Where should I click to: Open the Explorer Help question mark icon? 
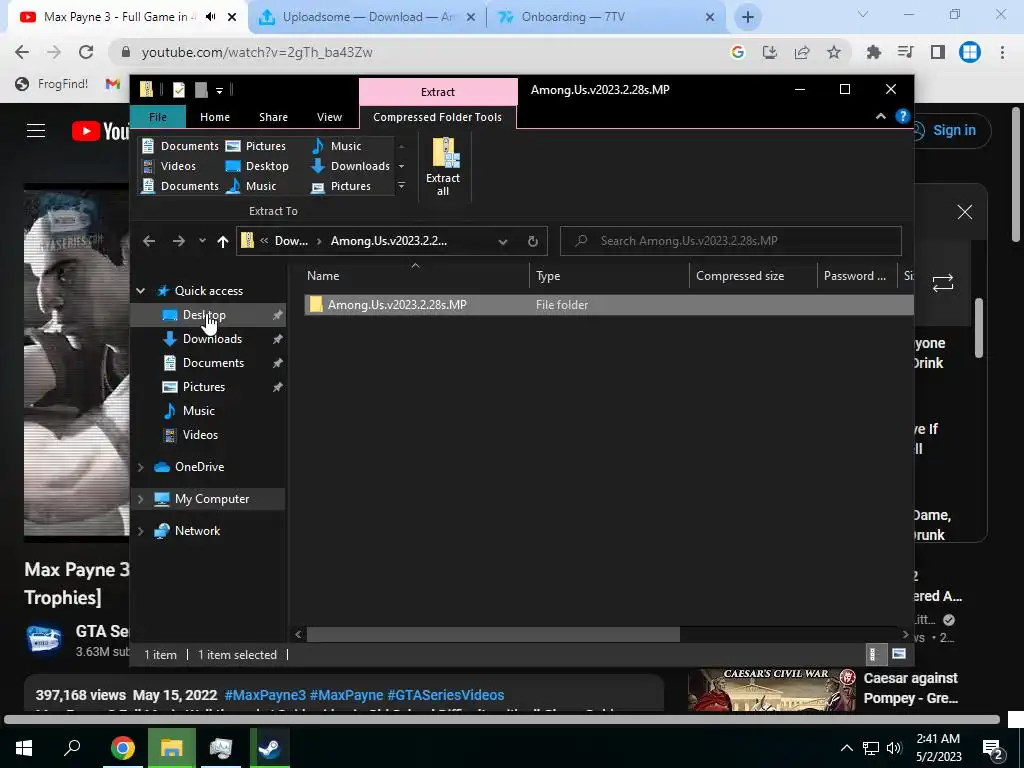[903, 116]
